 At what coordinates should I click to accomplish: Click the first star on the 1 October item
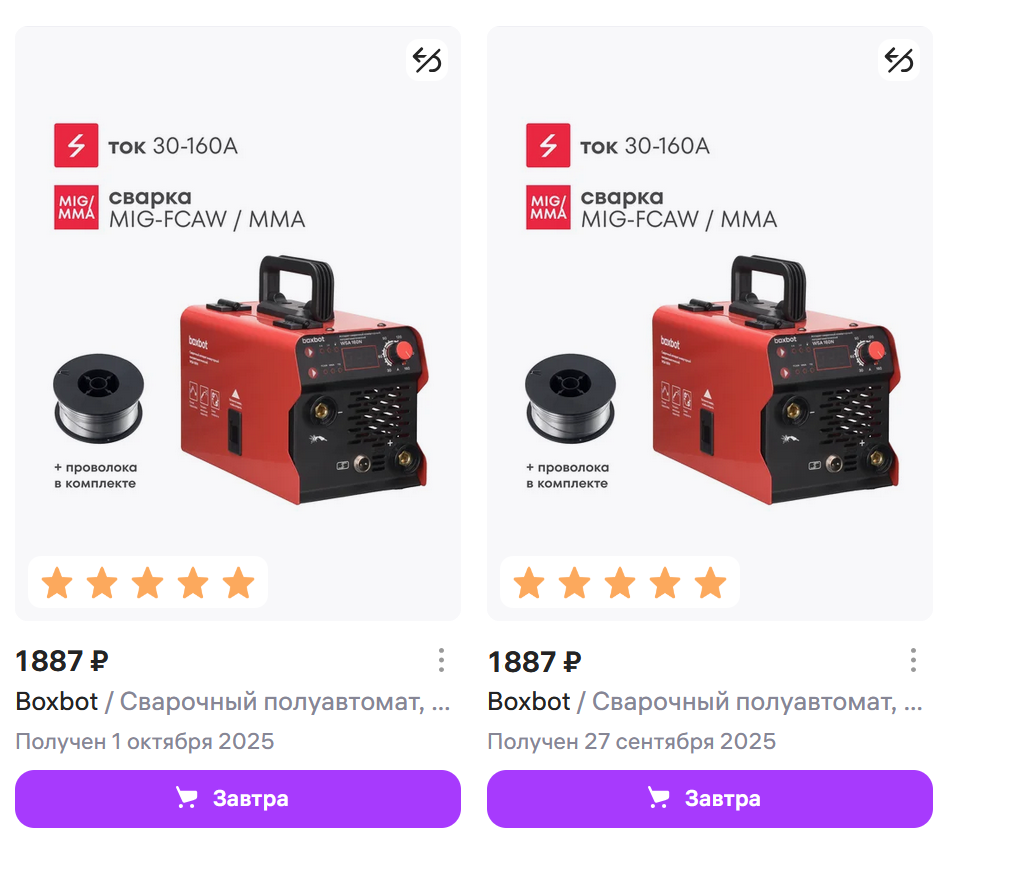point(57,583)
